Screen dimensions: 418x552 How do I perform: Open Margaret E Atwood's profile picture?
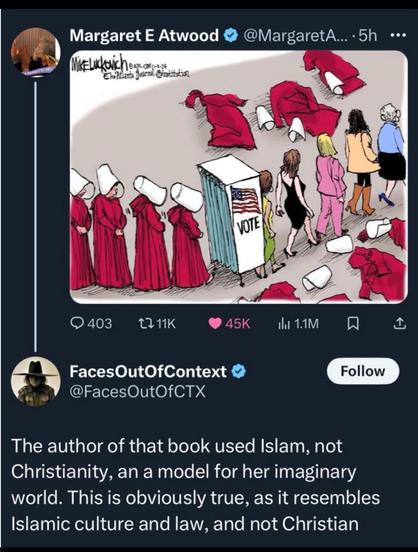click(x=35, y=52)
